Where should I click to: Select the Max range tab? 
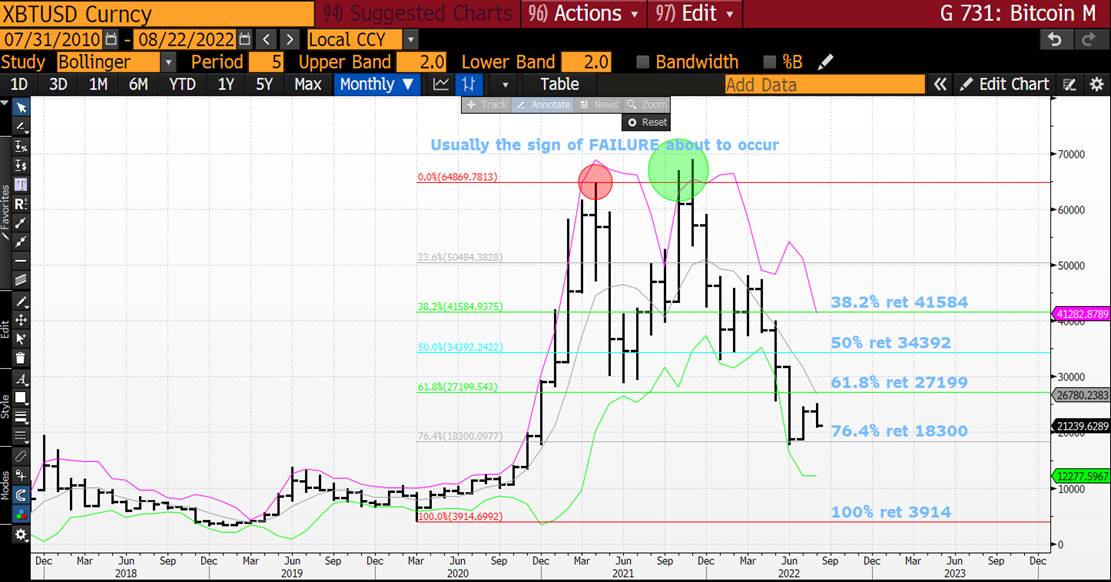[308, 84]
